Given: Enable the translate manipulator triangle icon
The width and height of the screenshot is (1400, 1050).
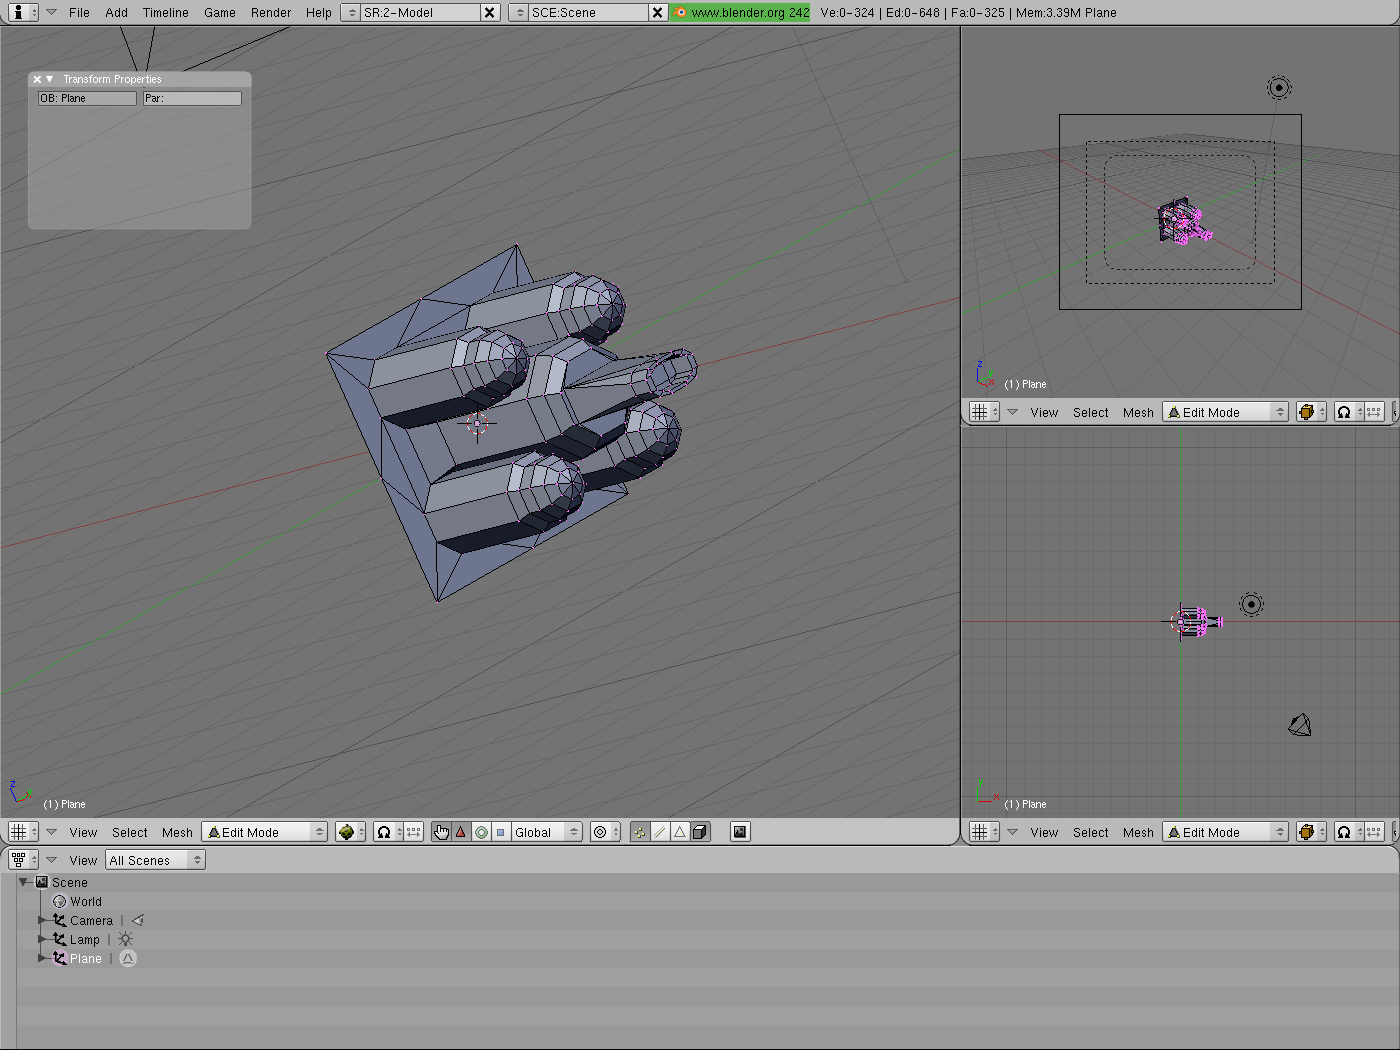Looking at the screenshot, I should click(x=461, y=832).
